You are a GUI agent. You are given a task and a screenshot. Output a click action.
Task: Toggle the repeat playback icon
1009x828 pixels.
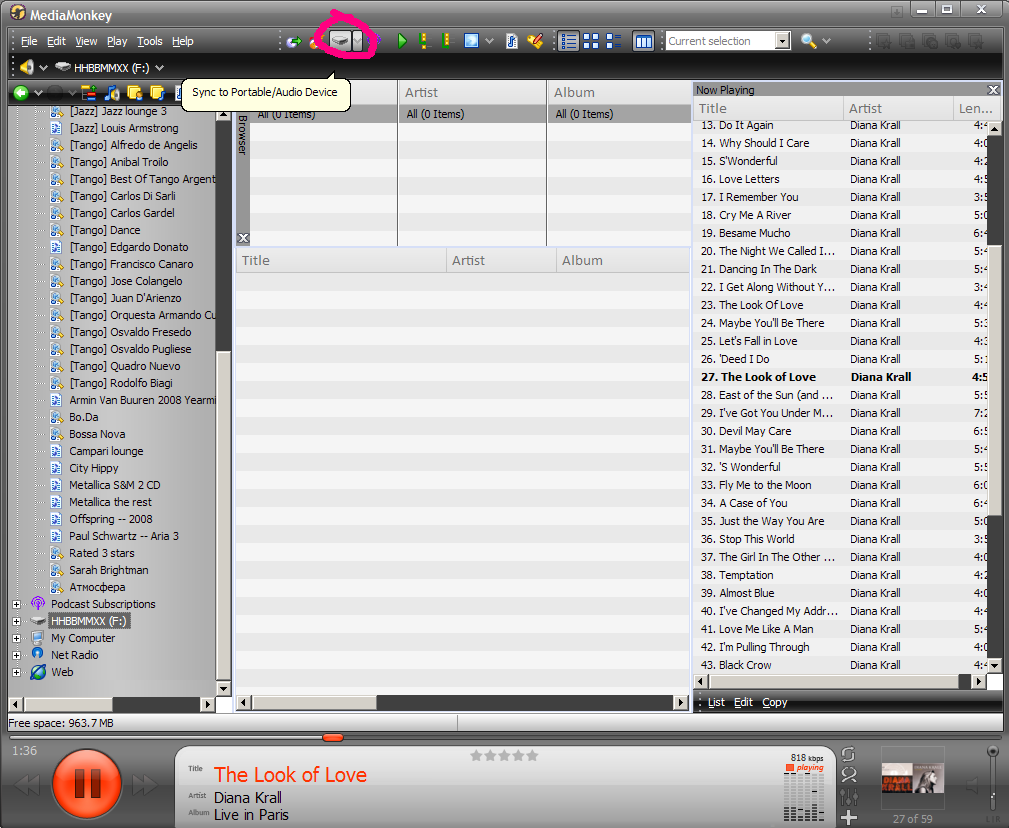[849, 754]
